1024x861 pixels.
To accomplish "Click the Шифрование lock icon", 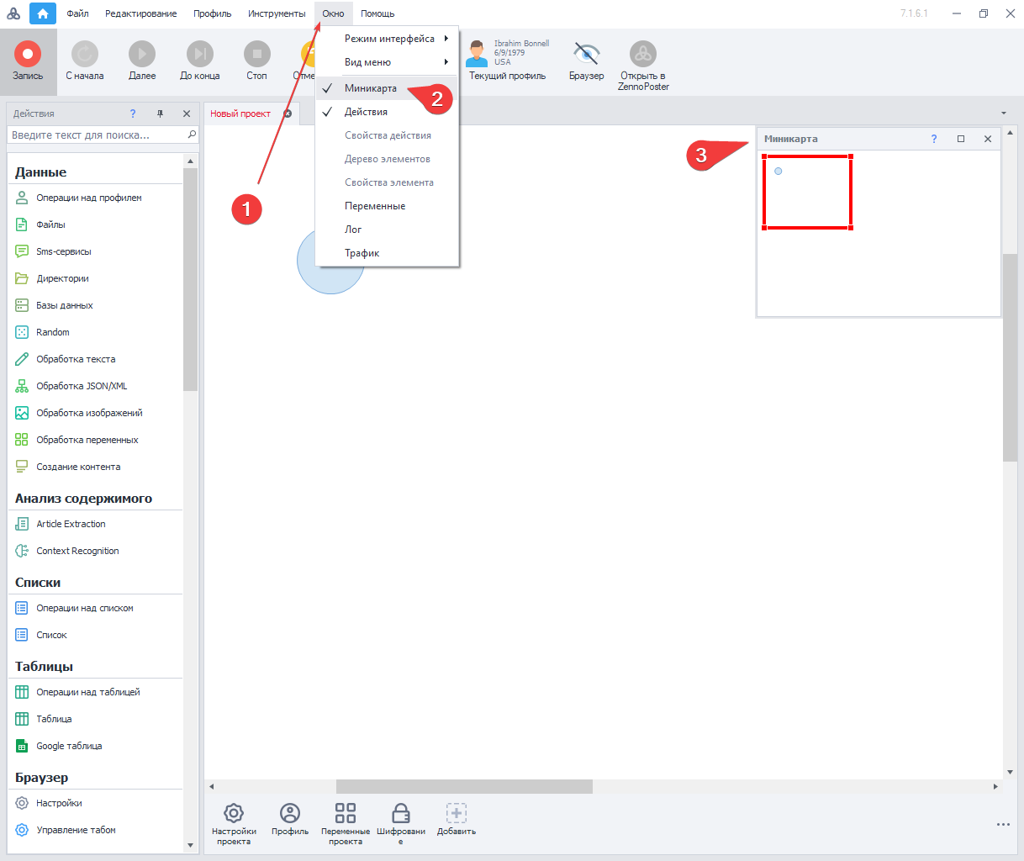I will coord(401,812).
